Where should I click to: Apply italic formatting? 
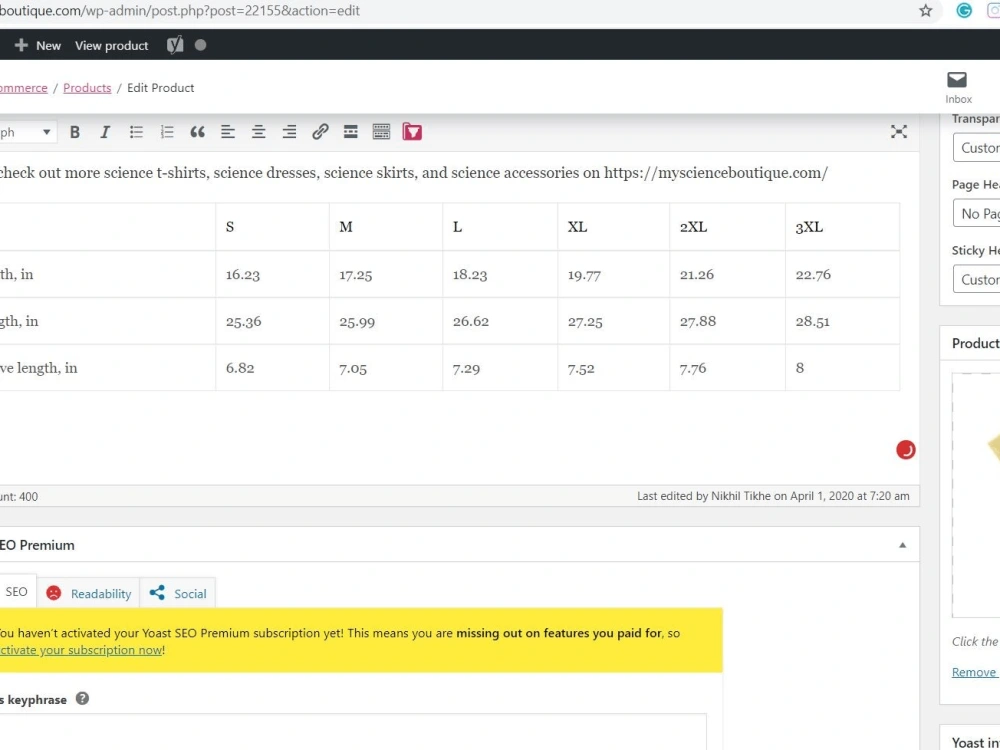point(105,132)
